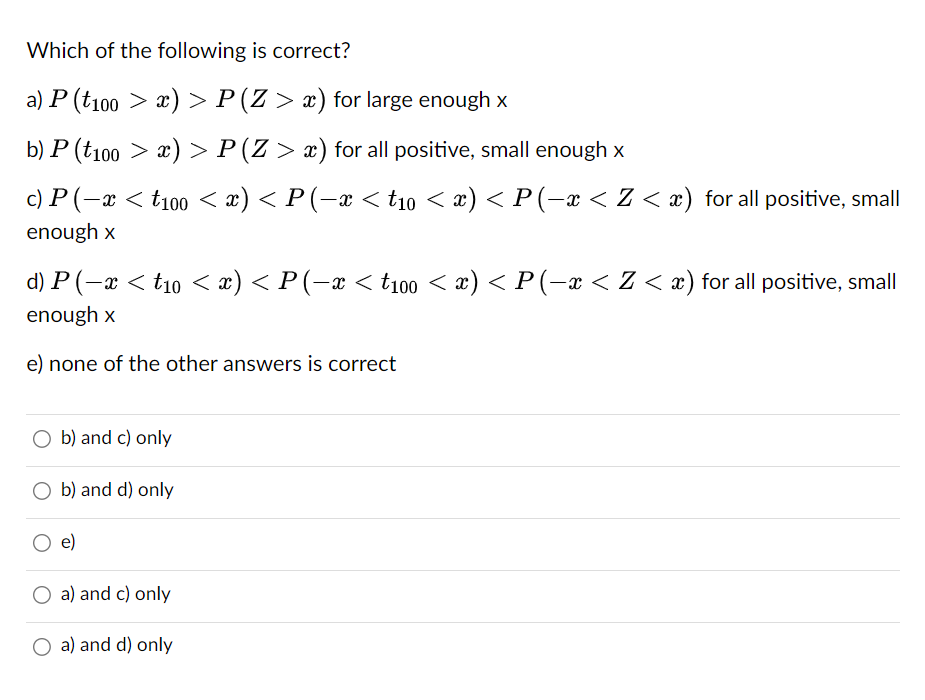
Task: Click the unselected circle beside "e)"
Action: tap(42, 542)
